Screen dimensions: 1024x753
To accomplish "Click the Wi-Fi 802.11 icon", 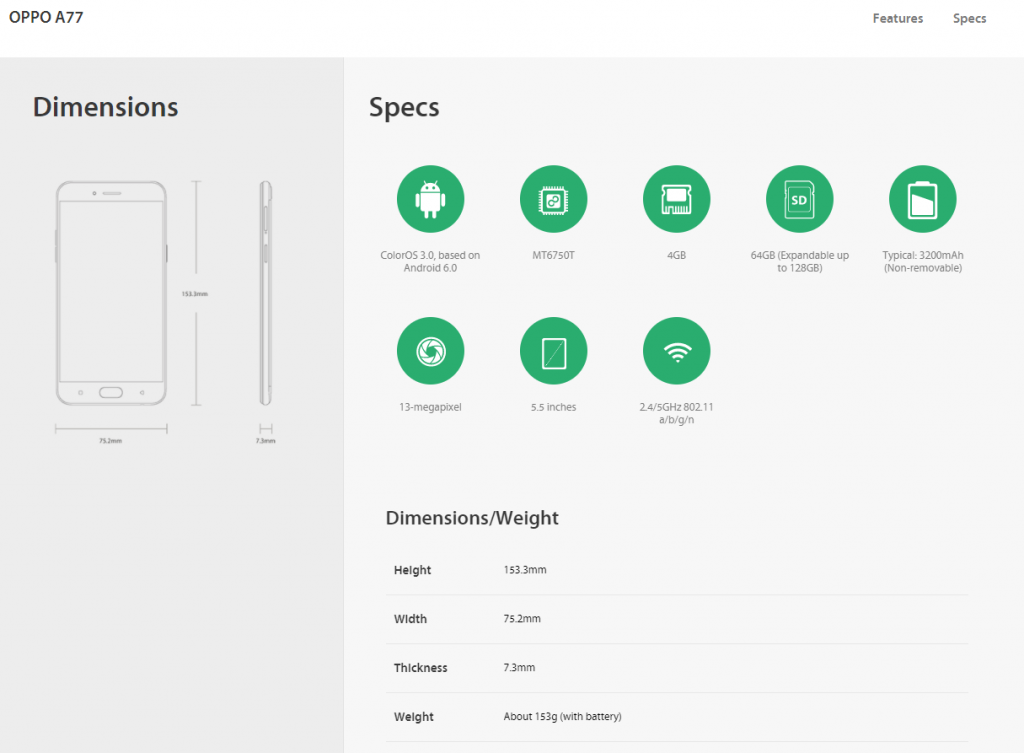I will click(676, 351).
